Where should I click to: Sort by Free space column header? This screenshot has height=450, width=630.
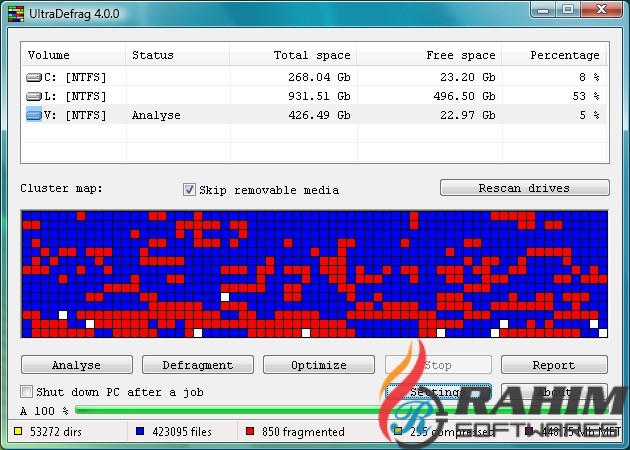pos(429,55)
